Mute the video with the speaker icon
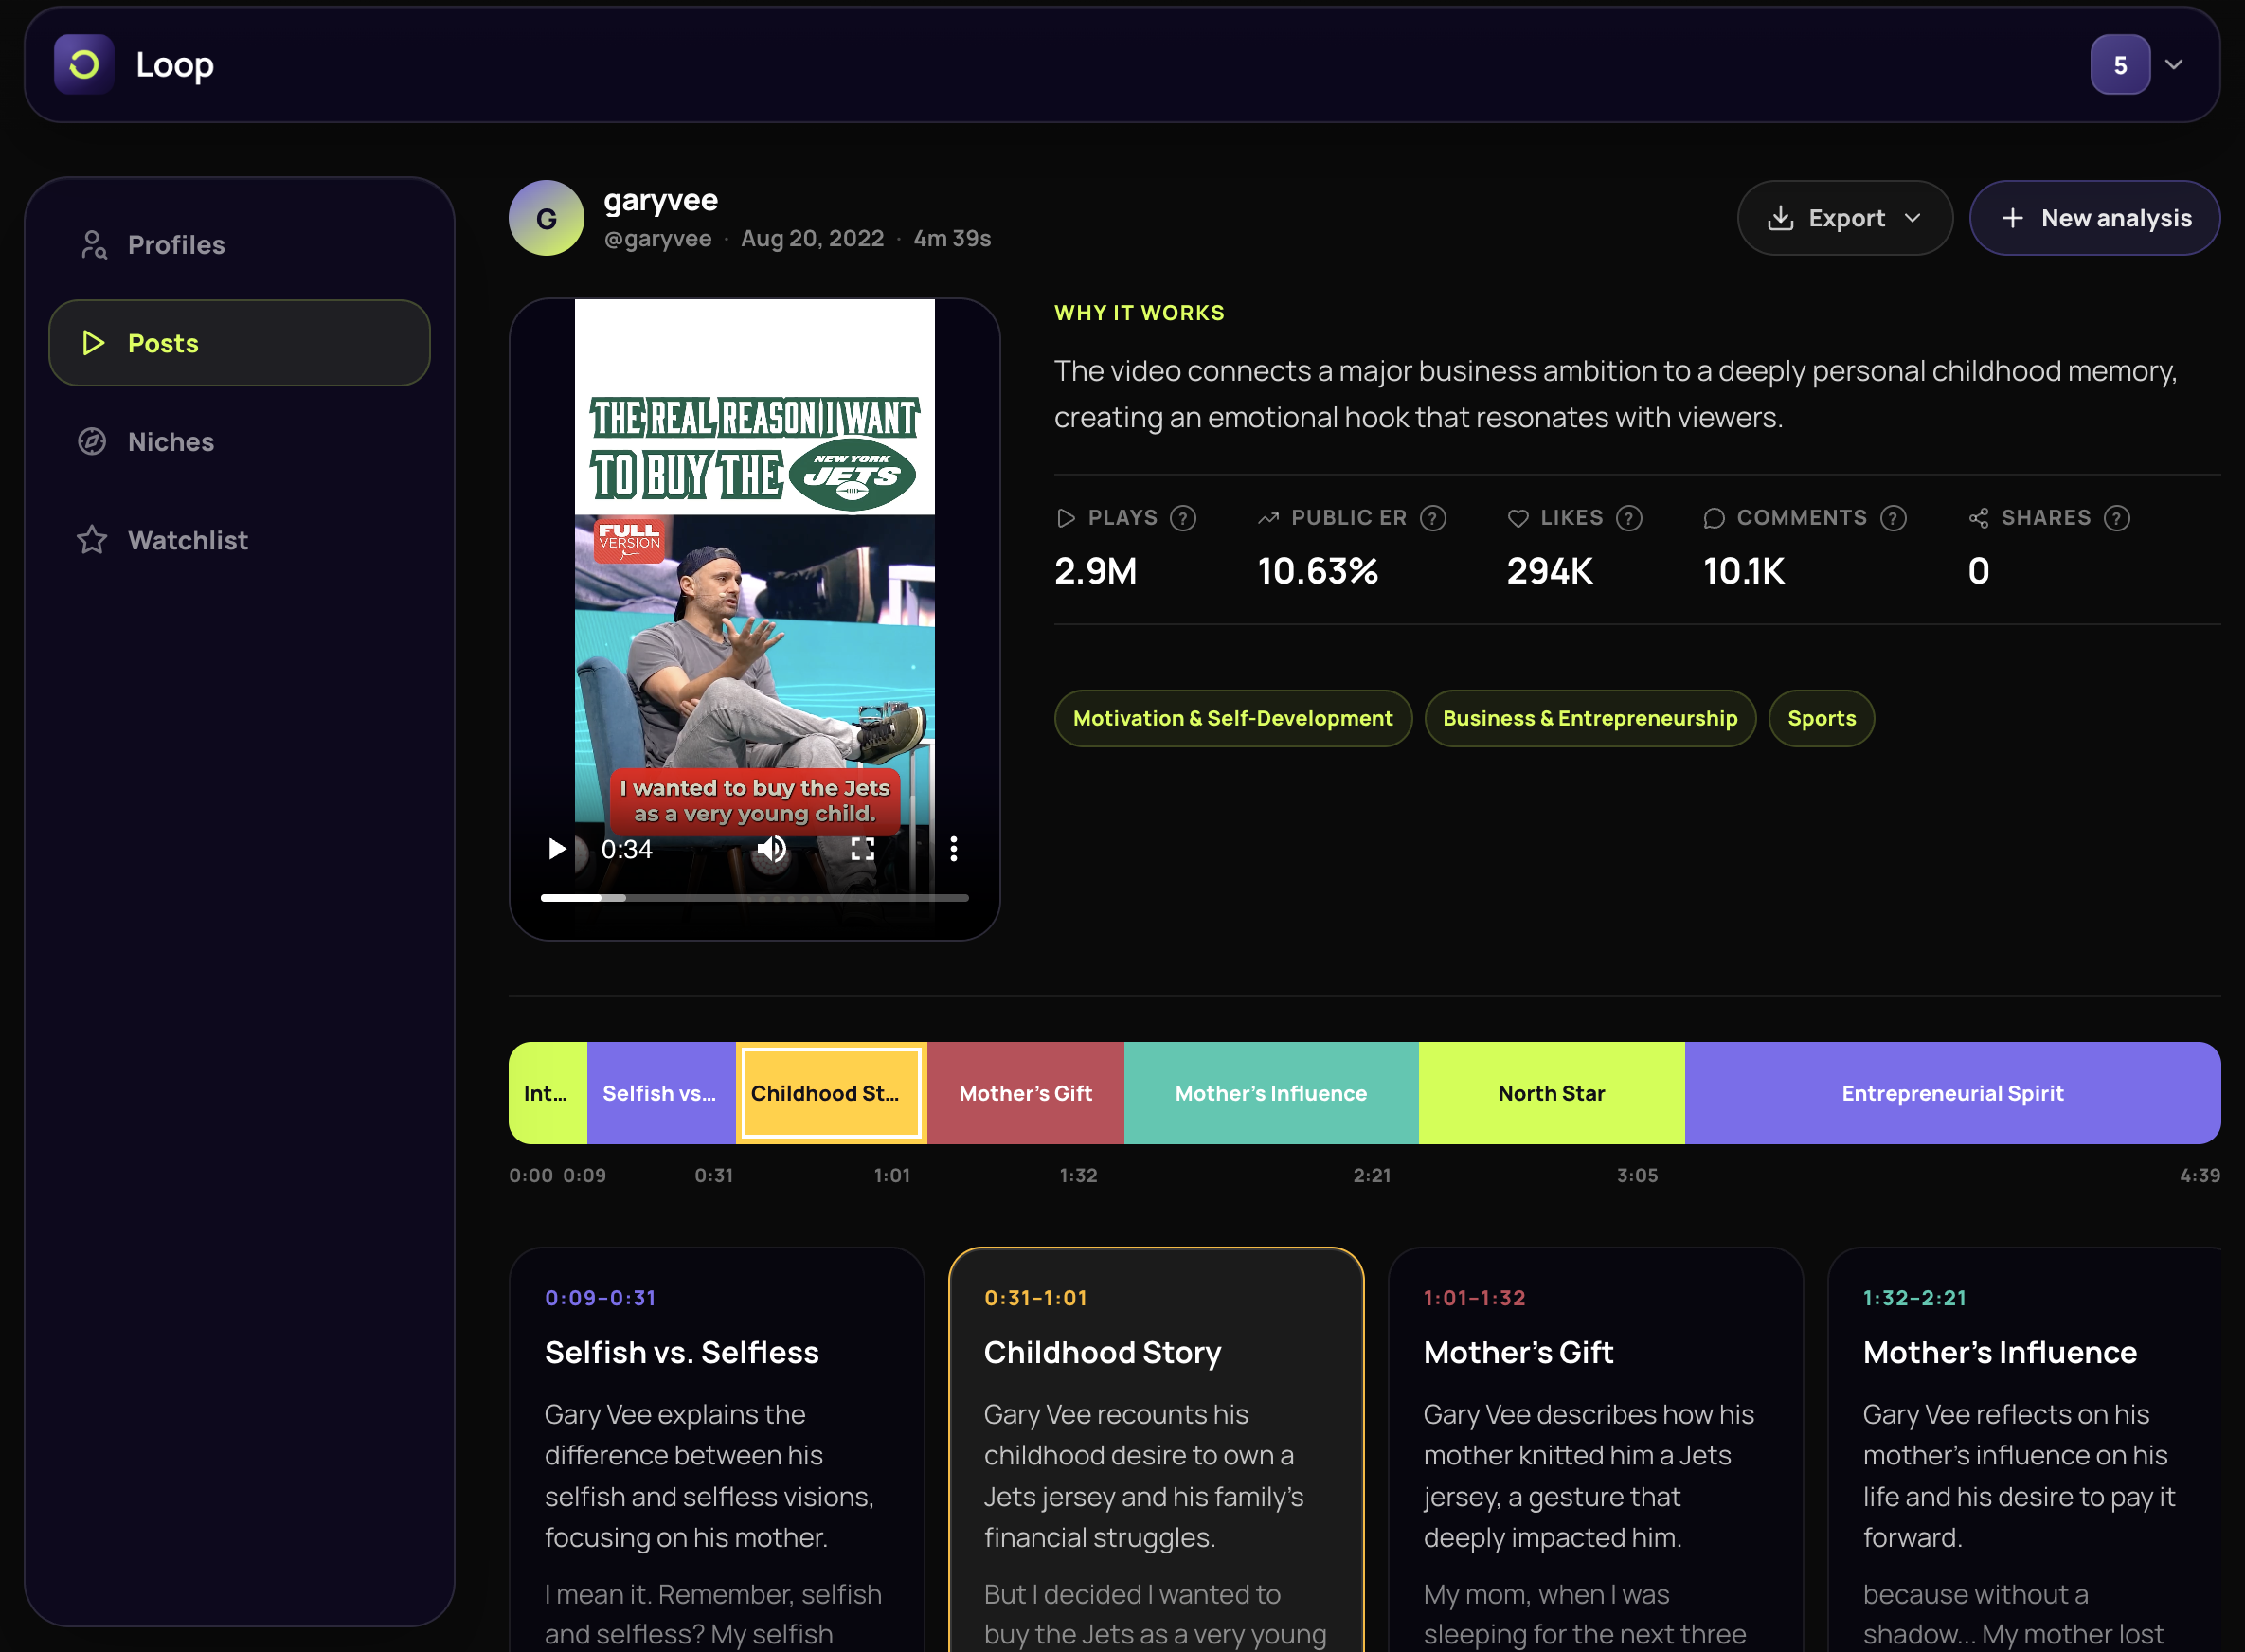The height and width of the screenshot is (1652, 2245). coord(771,849)
